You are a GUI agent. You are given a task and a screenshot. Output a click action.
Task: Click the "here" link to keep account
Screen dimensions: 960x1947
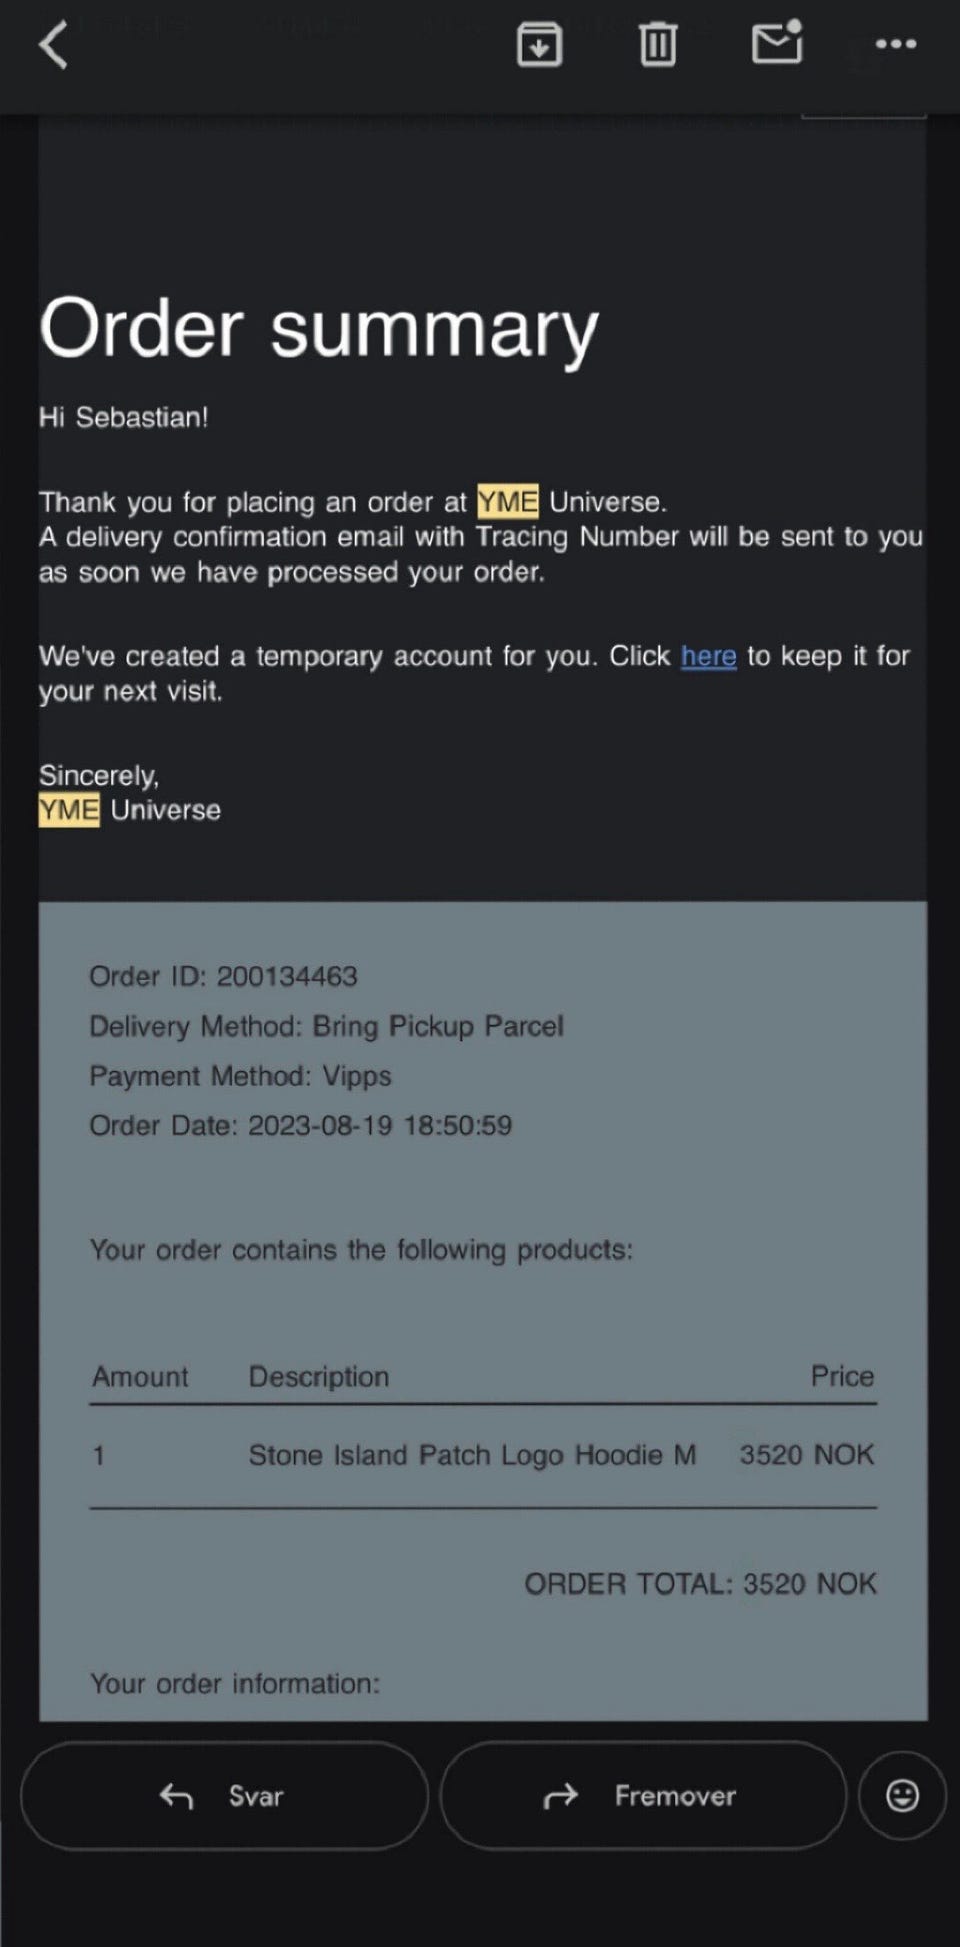click(708, 656)
